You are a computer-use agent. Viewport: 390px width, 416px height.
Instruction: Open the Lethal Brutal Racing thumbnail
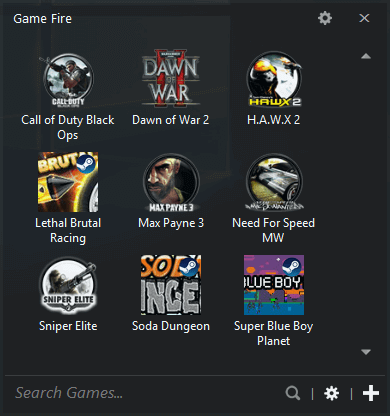click(68, 182)
